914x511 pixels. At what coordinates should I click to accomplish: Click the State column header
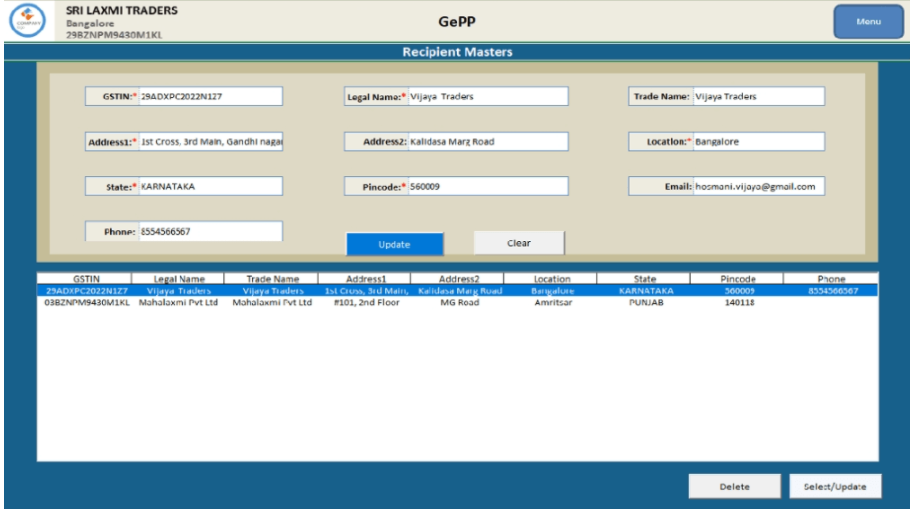point(644,279)
